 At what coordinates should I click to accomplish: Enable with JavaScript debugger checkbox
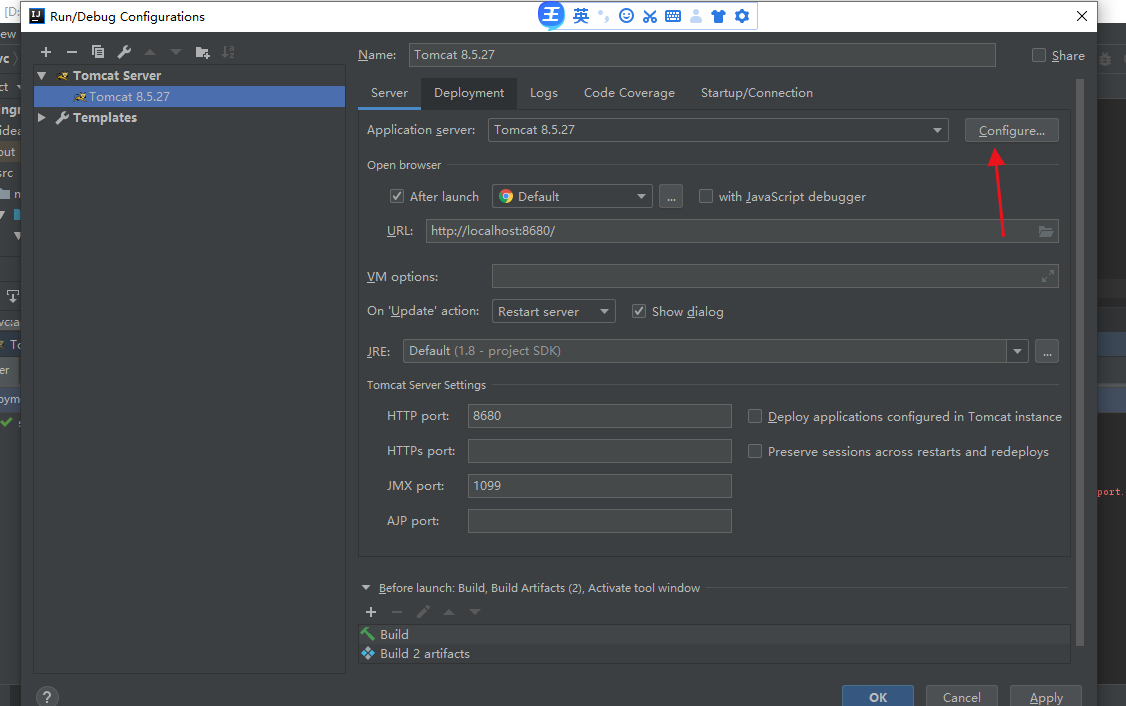706,196
